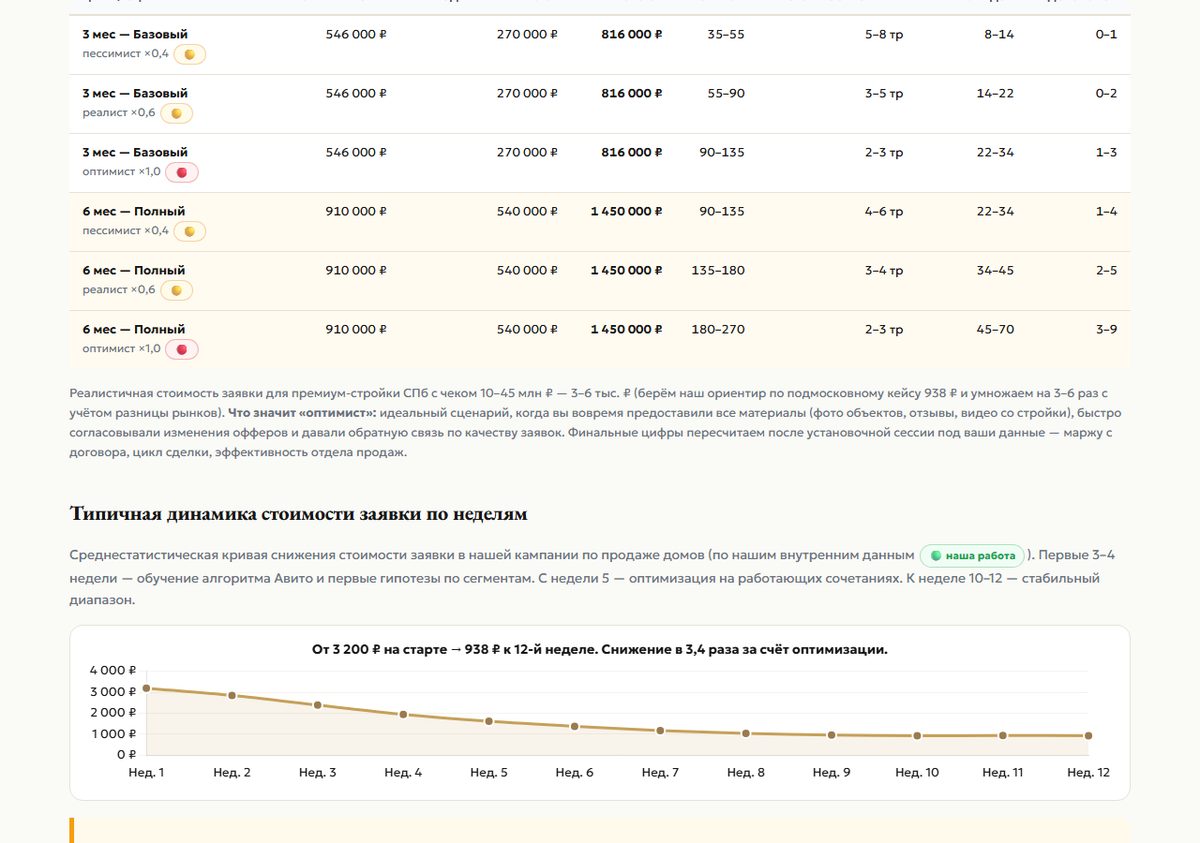Select the Нед. 1 point on chart

click(x=147, y=688)
